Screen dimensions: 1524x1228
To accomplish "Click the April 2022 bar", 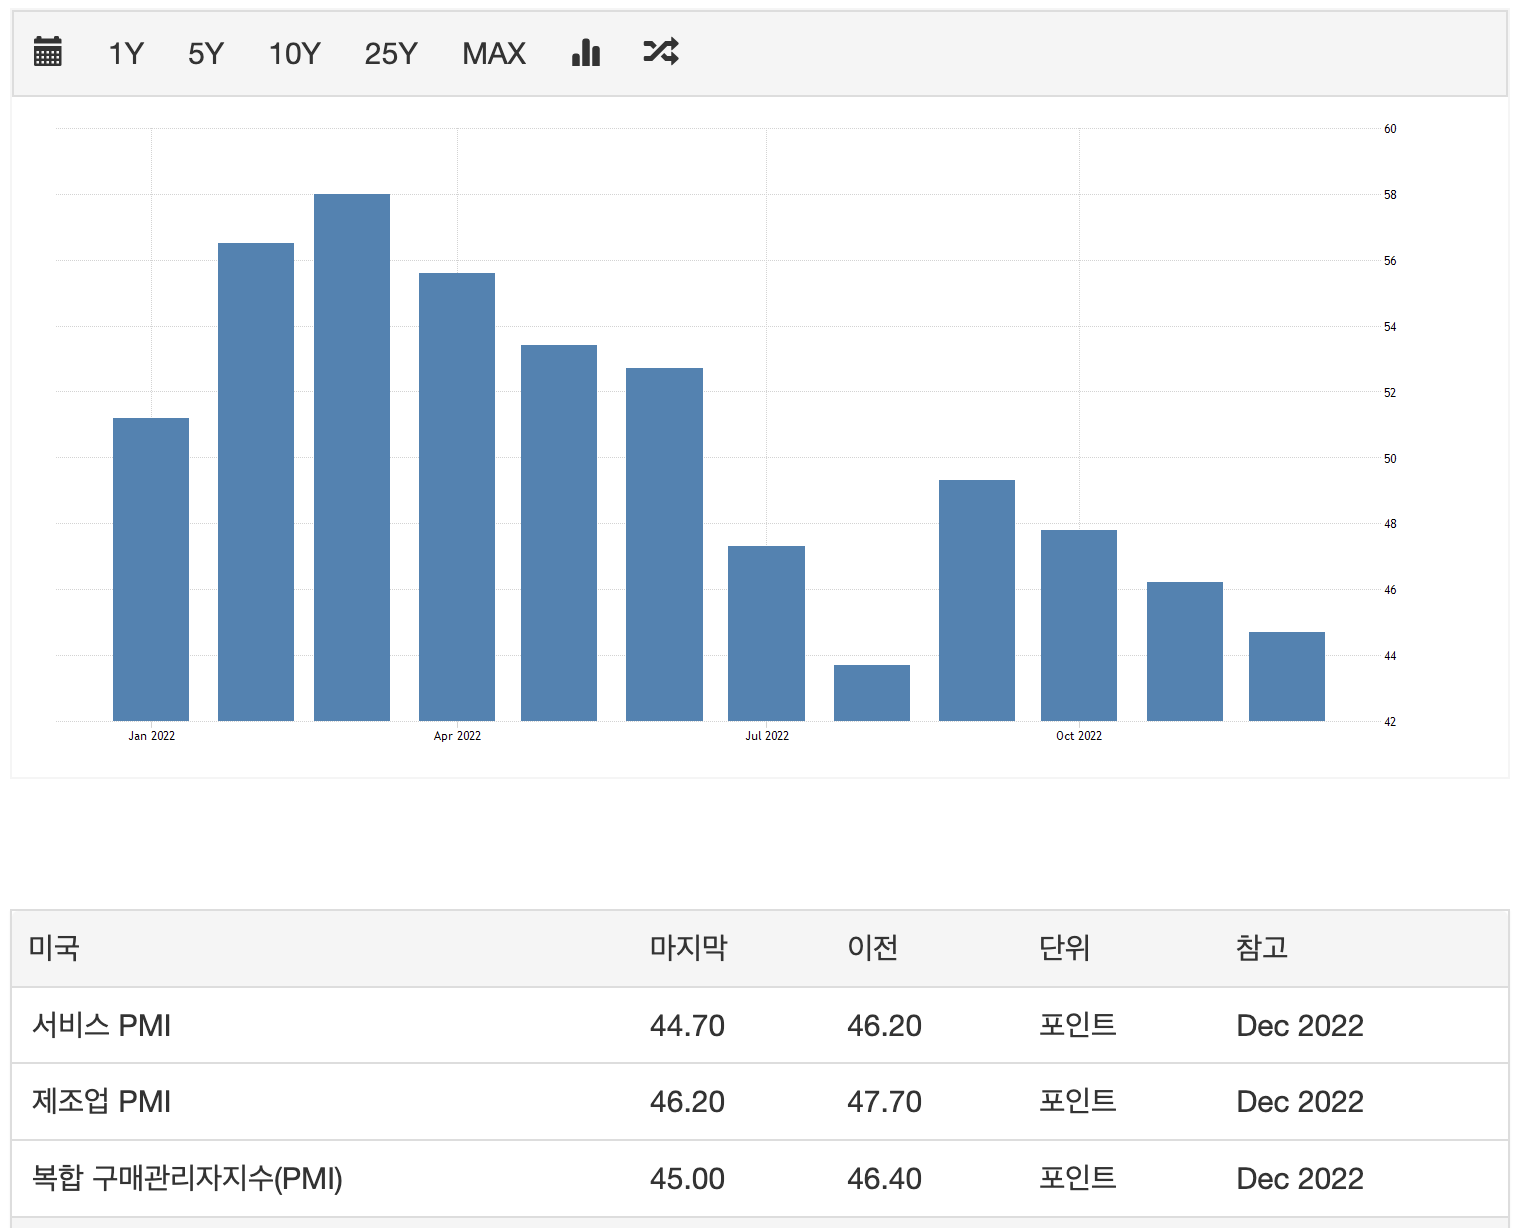I will [457, 497].
